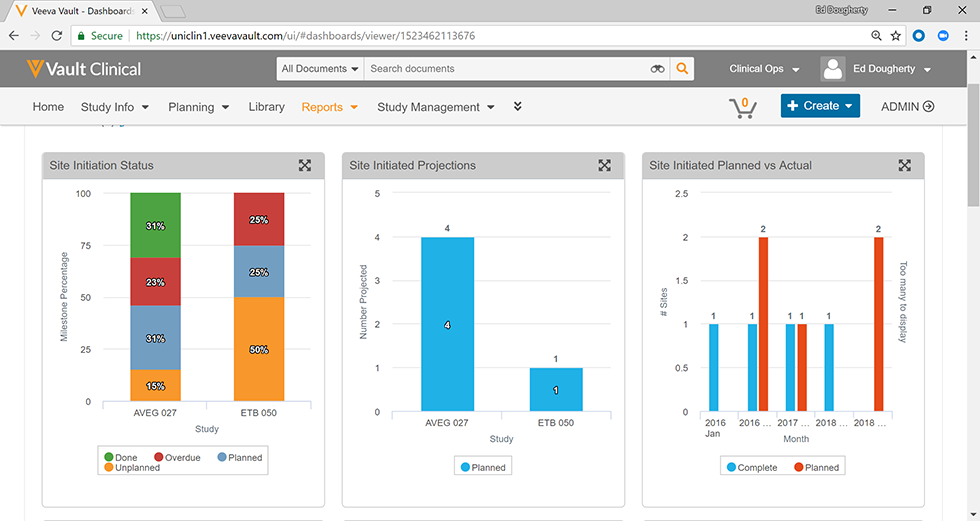Toggle the Done legend item
The height and width of the screenshot is (521, 980).
tap(120, 458)
